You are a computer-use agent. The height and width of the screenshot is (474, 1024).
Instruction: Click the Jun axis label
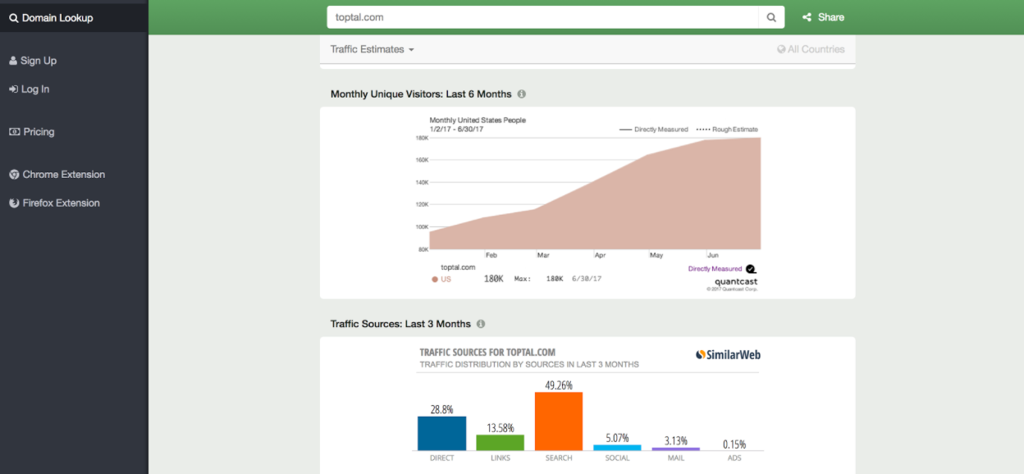pyautogui.click(x=713, y=255)
